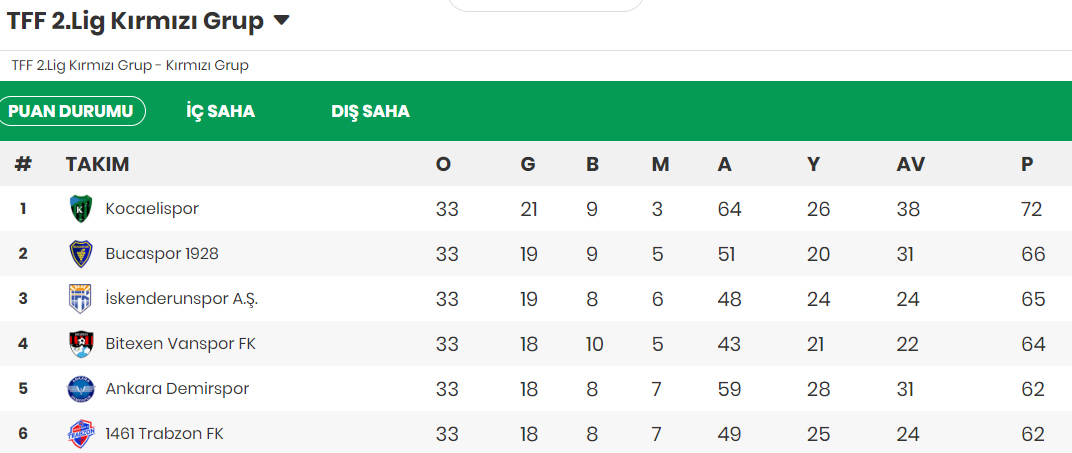Switch to the Dış Saha tab
The image size is (1072, 453).
point(370,111)
